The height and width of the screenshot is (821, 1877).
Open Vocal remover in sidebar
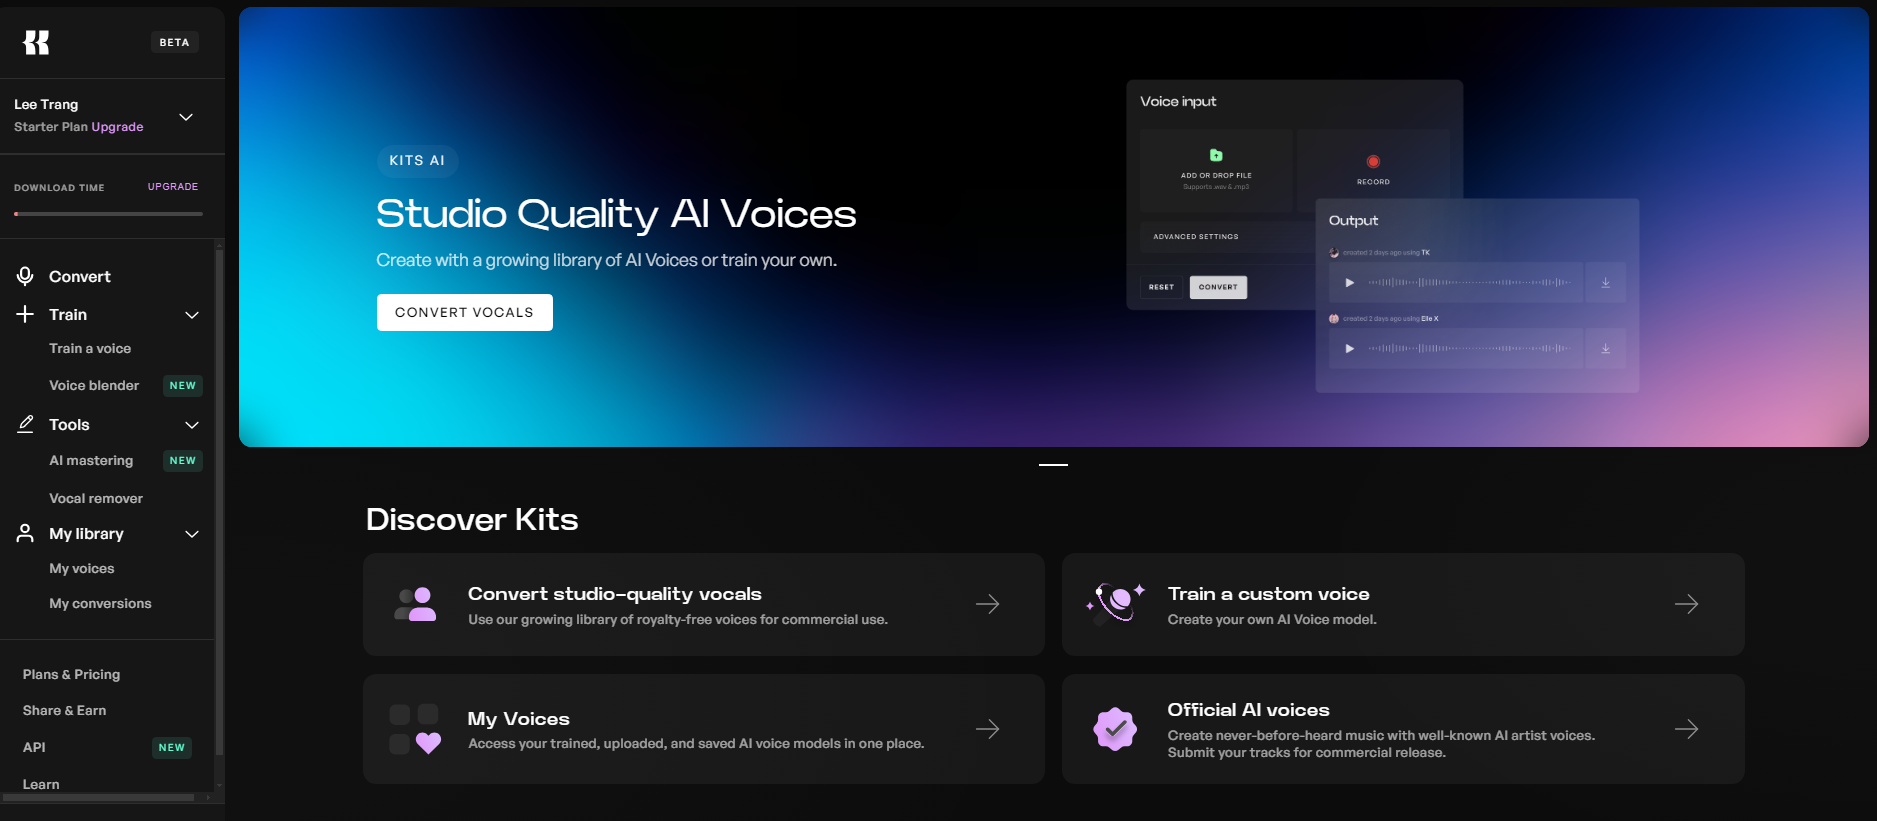(x=96, y=498)
